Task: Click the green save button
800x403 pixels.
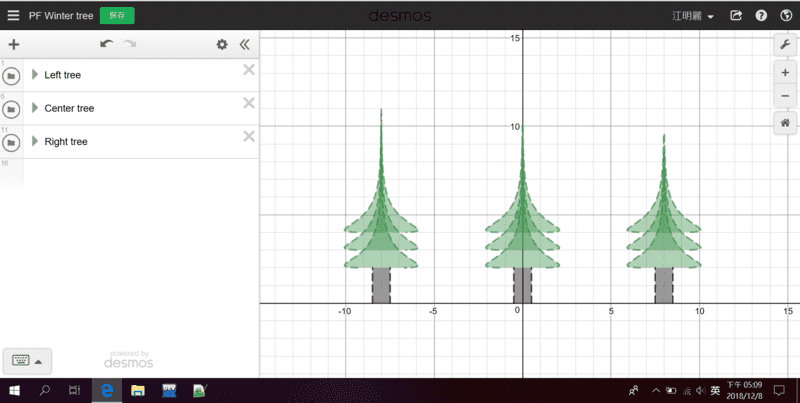Action: coord(117,16)
